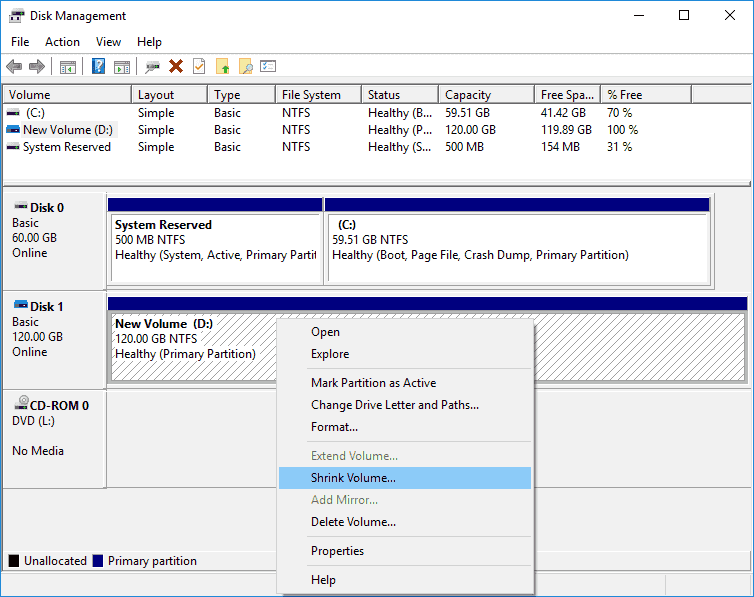Select Delete Volume... in the context menu

353,522
